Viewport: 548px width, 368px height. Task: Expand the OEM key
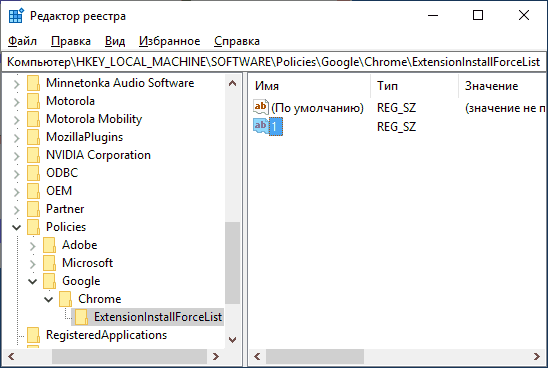[x=16, y=192]
